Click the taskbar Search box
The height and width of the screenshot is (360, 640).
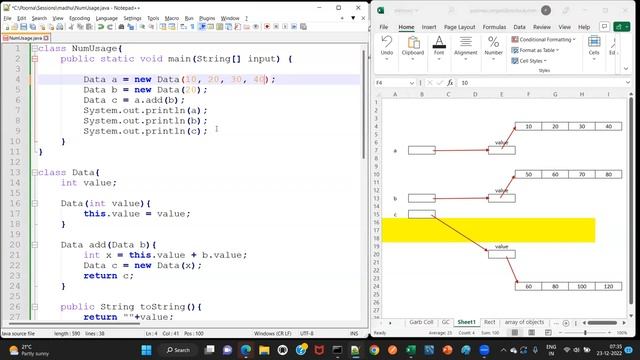[178, 350]
